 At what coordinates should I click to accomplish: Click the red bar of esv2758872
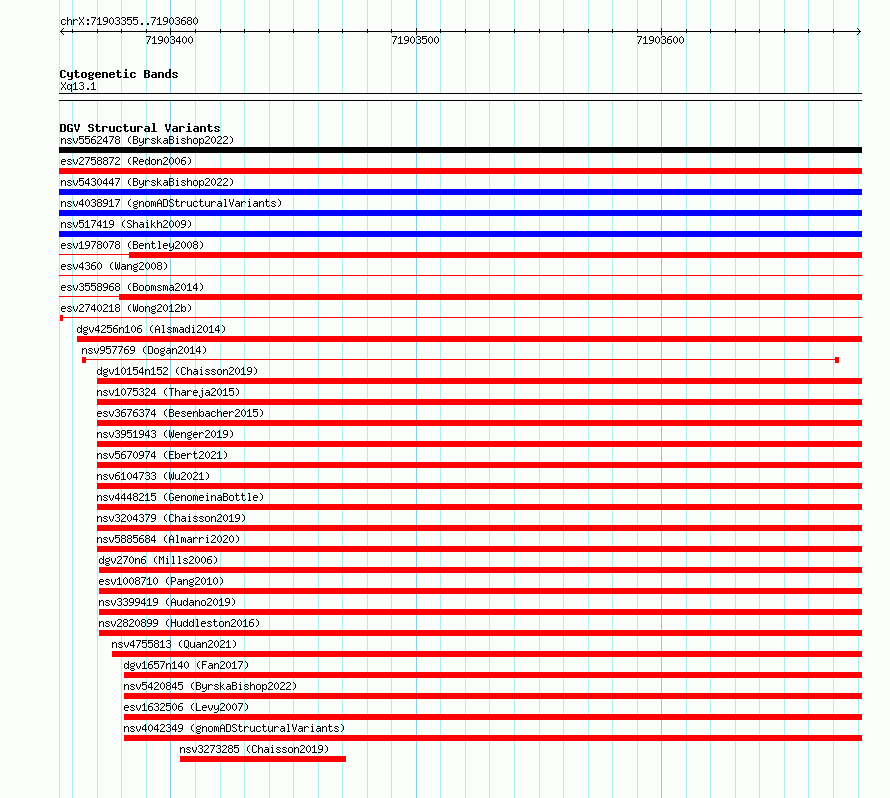pos(460,171)
